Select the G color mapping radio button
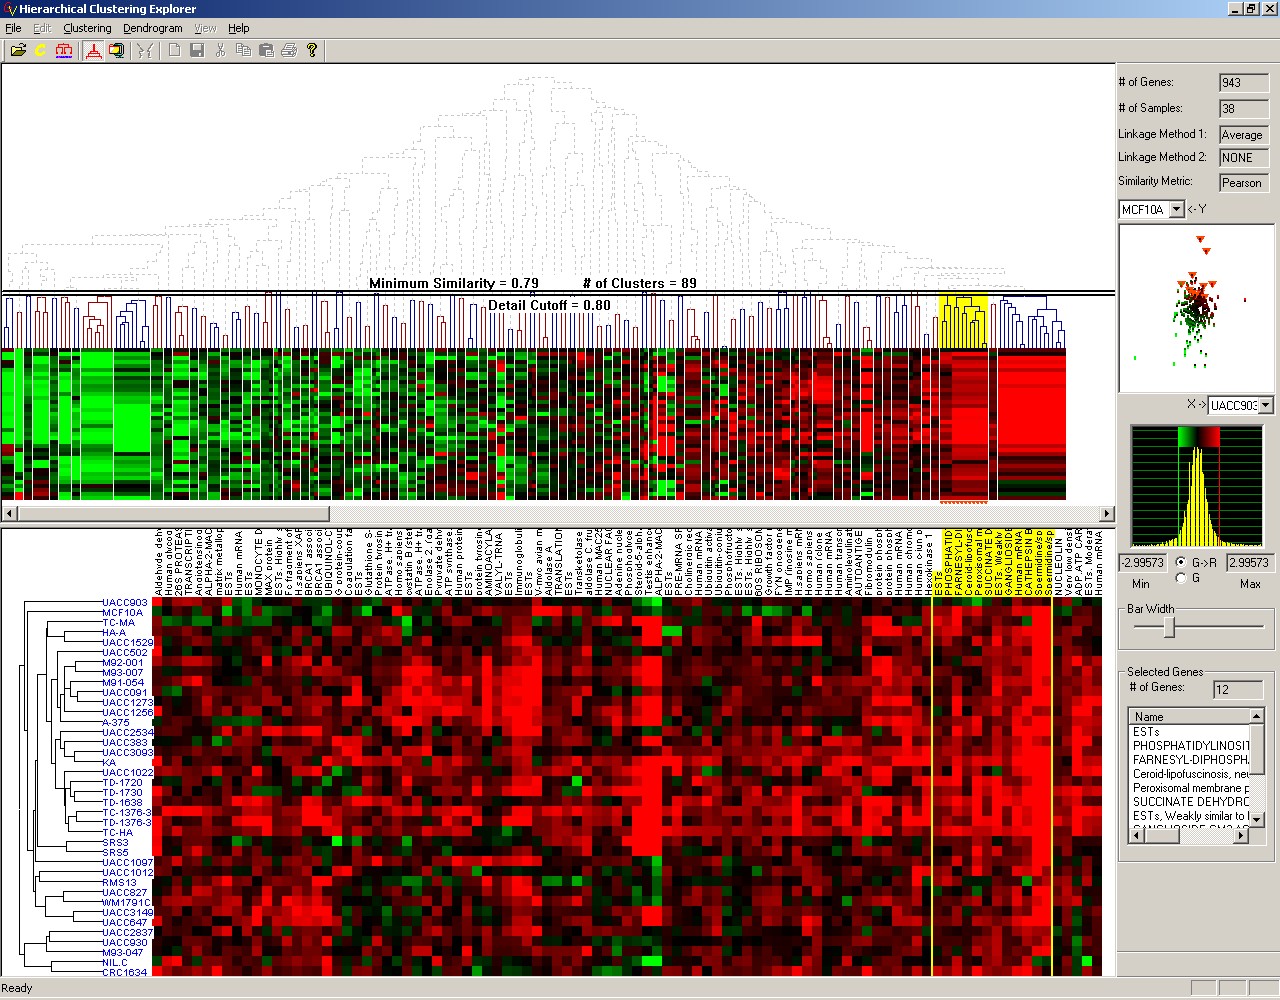The height and width of the screenshot is (1000, 1280). coord(1181,578)
